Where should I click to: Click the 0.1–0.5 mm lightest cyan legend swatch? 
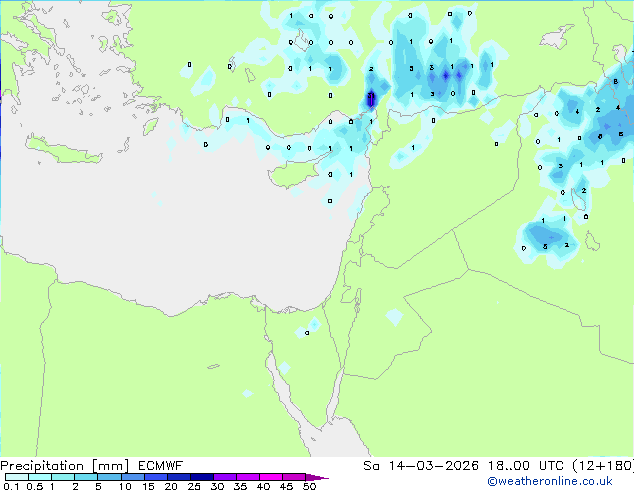coord(17,477)
